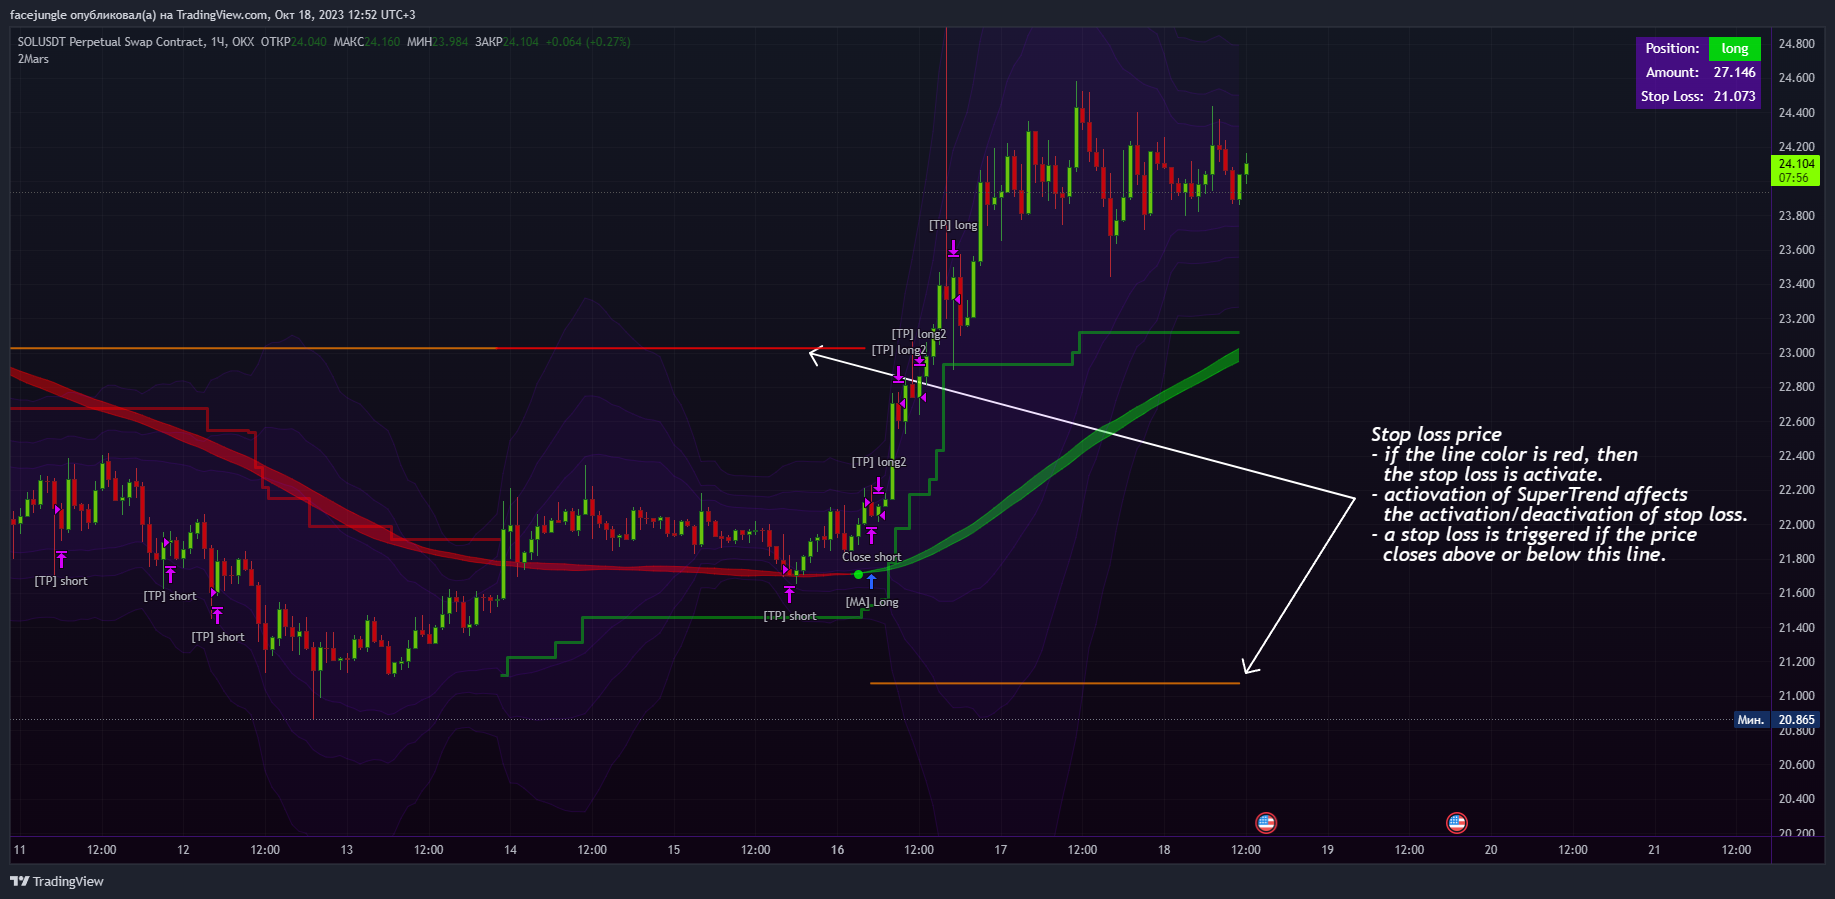Click date label 15 on time axis
This screenshot has width=1835, height=899.
click(x=674, y=850)
